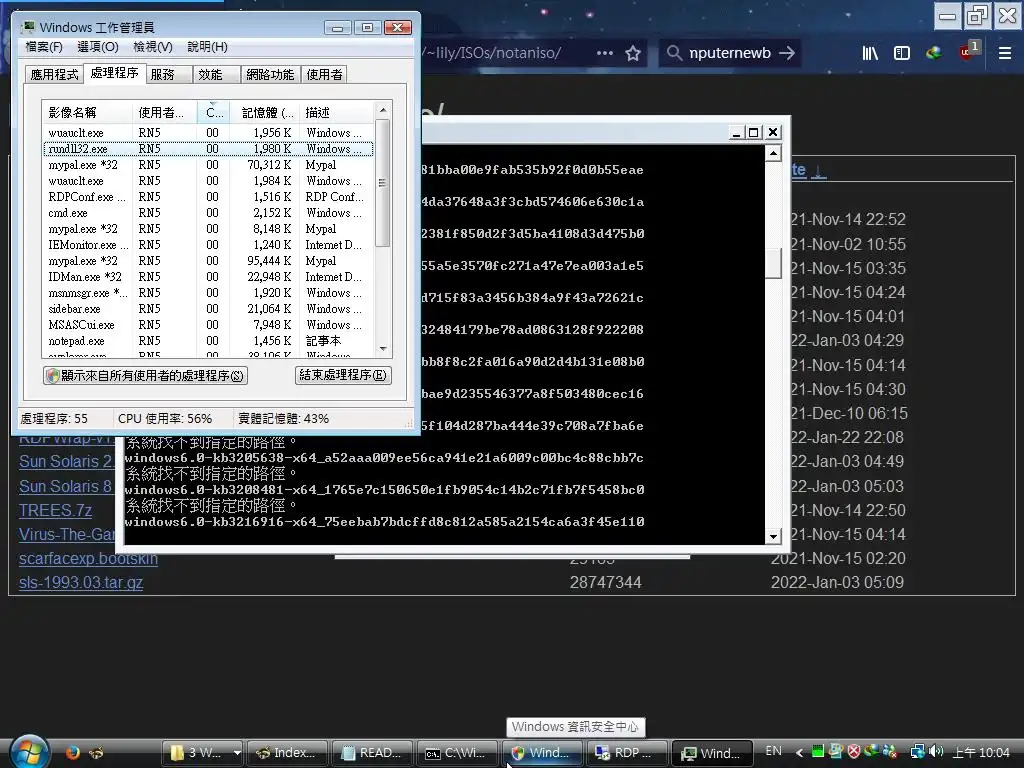Open page actions three-dots menu
1024x768 pixels.
(x=605, y=53)
